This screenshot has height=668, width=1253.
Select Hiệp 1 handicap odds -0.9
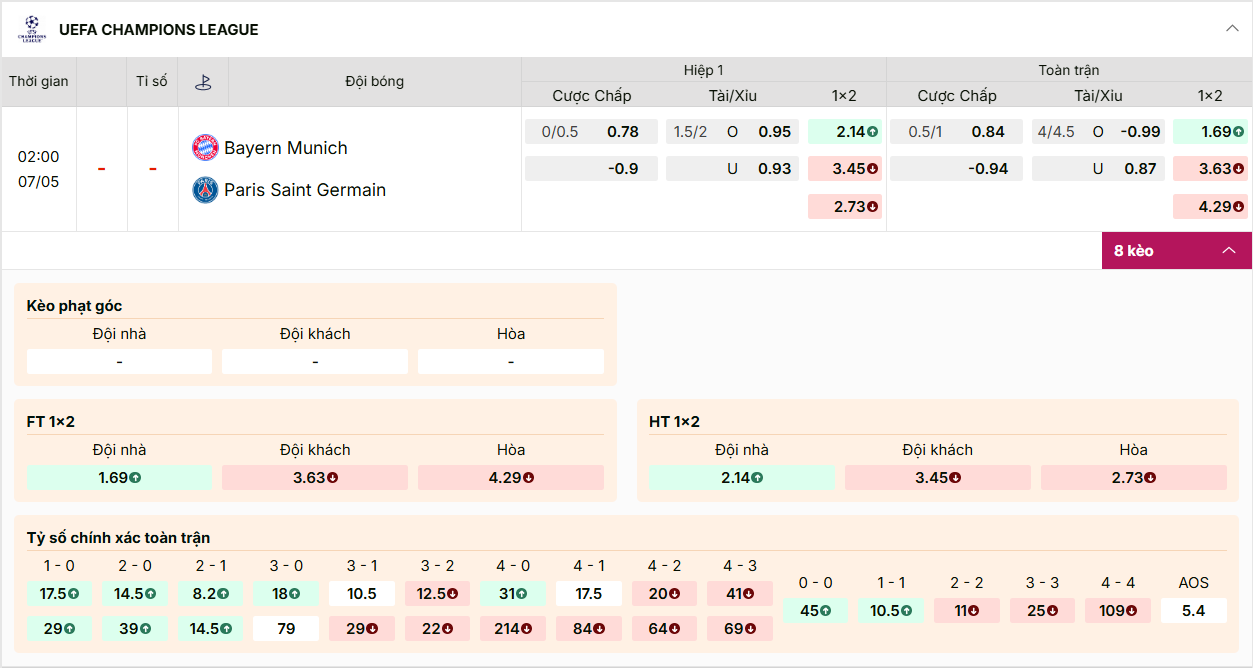coord(591,169)
